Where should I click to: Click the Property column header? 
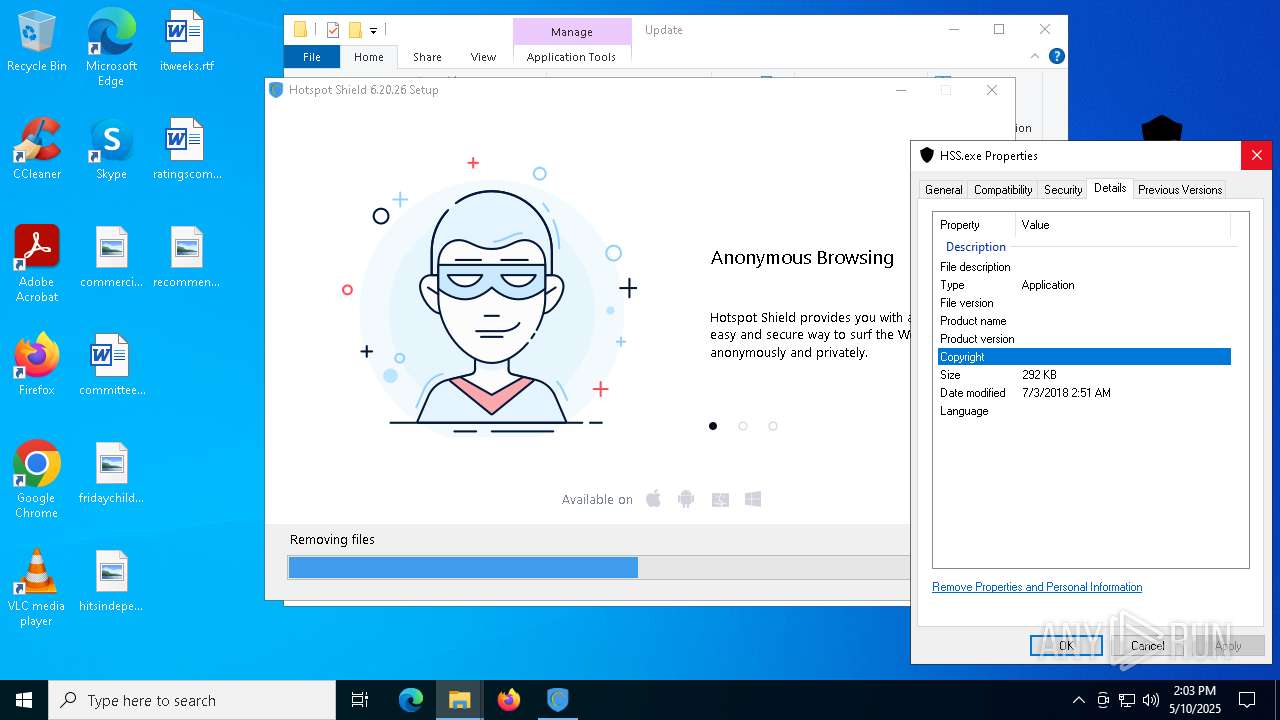pyautogui.click(x=975, y=225)
